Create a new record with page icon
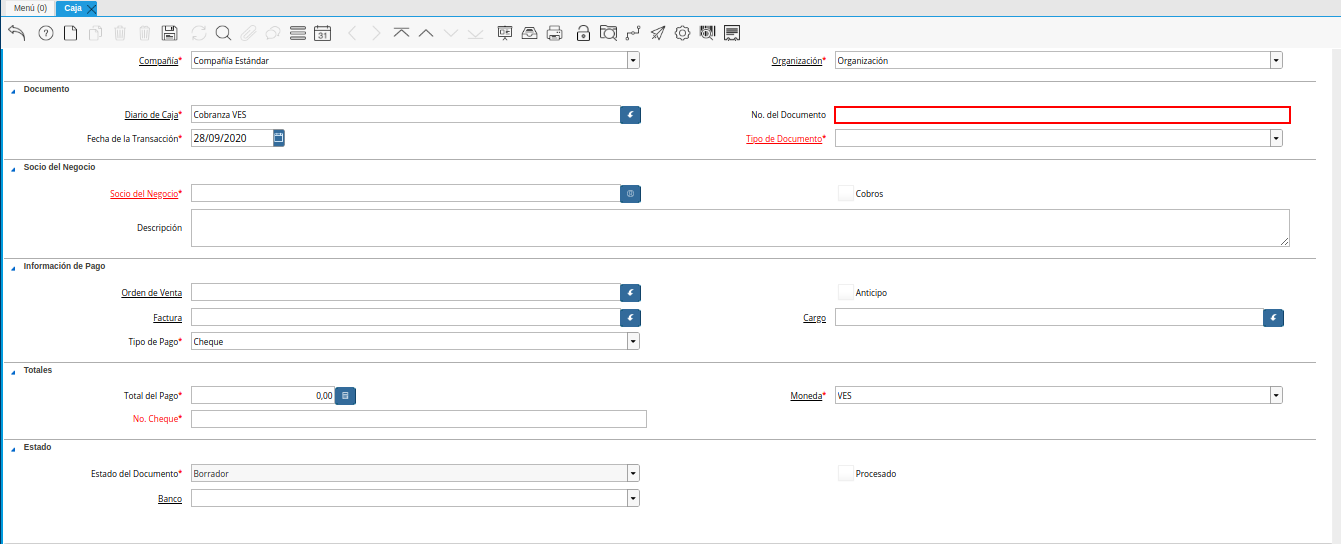 tap(70, 33)
